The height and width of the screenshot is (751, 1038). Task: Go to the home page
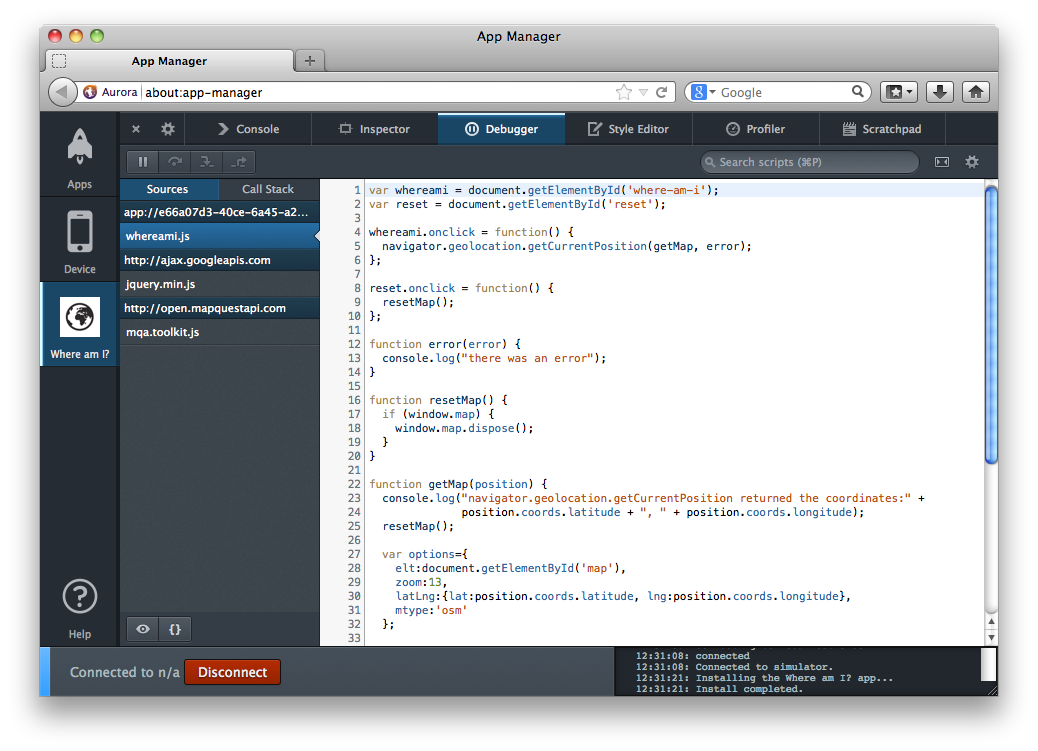[x=976, y=92]
